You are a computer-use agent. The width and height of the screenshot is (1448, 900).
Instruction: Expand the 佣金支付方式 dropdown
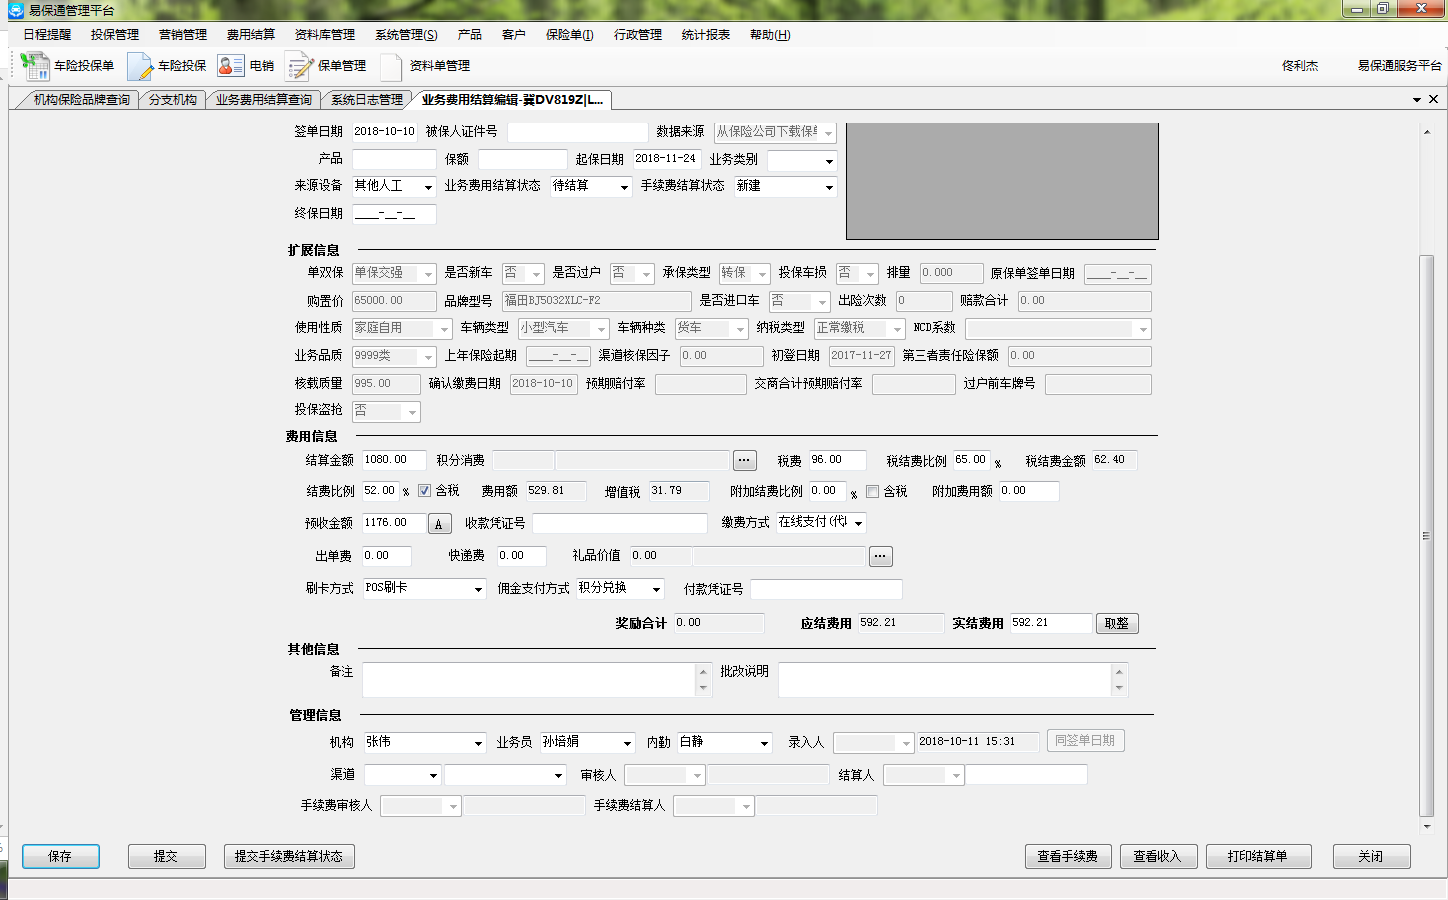[x=656, y=589]
